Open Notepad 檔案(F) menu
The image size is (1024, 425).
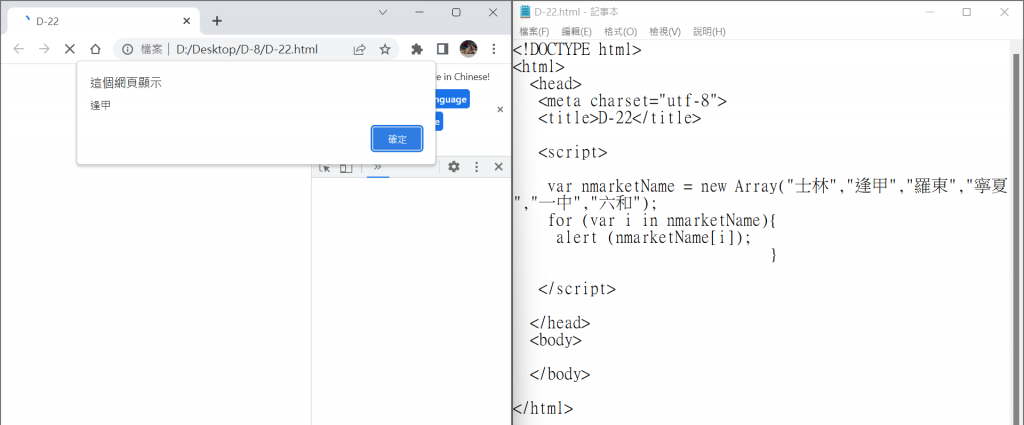[x=534, y=31]
